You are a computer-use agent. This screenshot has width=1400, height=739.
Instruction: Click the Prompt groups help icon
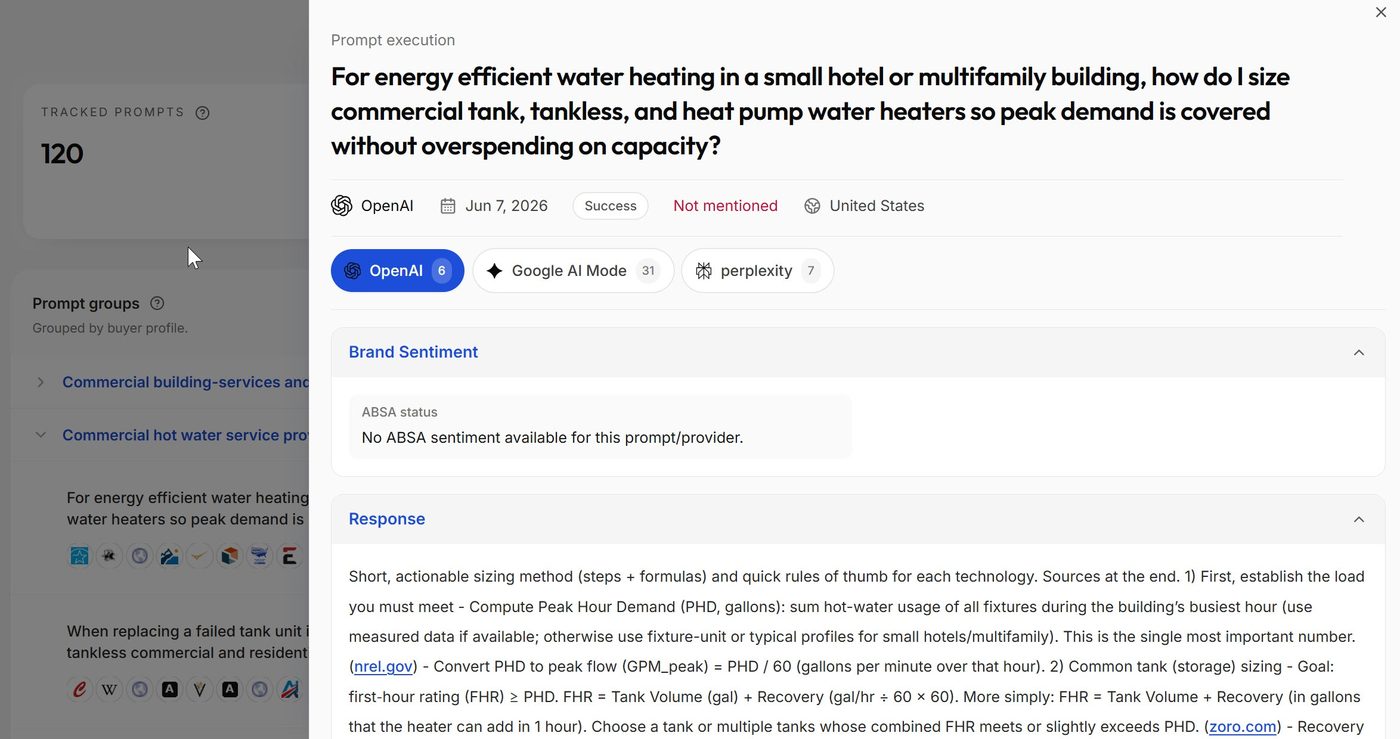[x=157, y=303]
